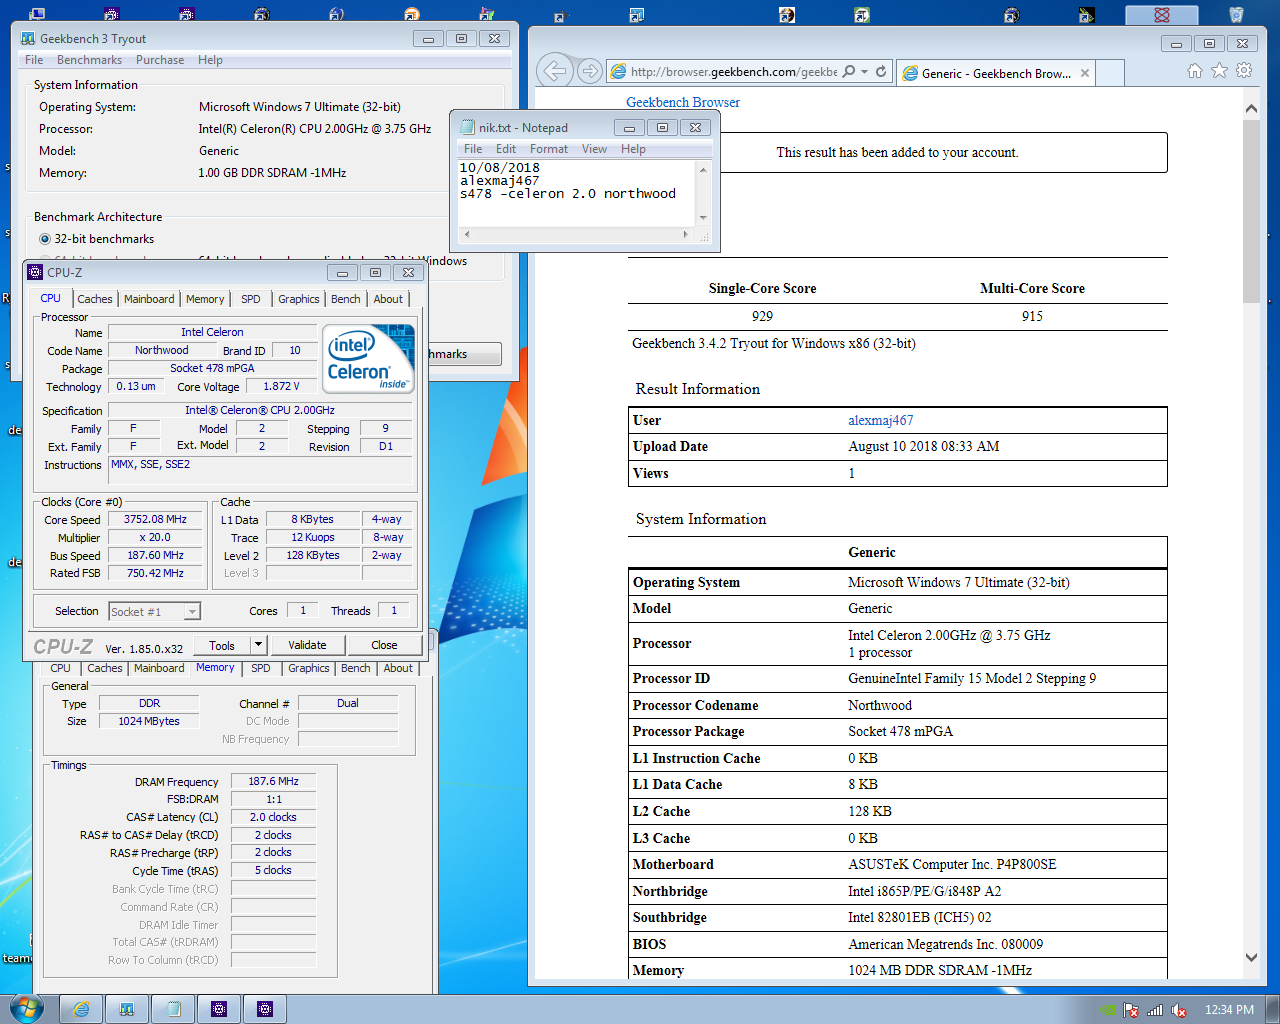Switch to Internet Explorer on the taskbar

81,1009
